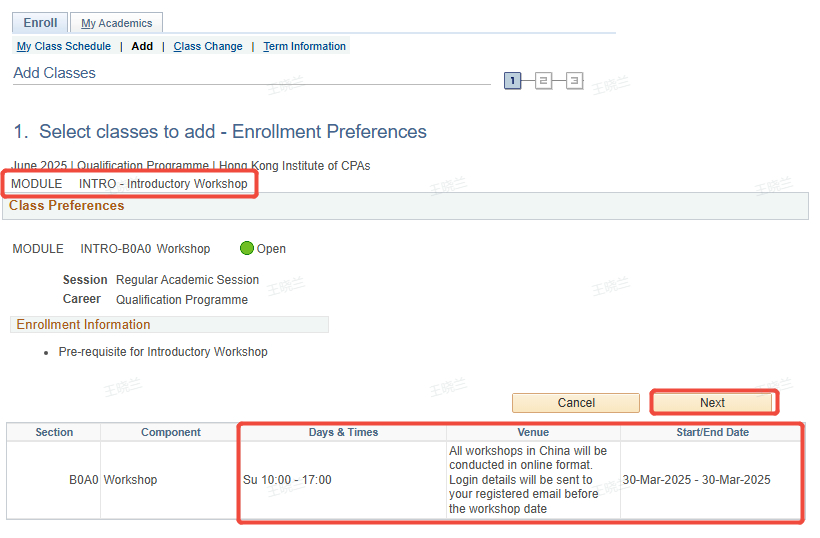
Task: Select the B0A0 section cell
Action: [x=83, y=480]
